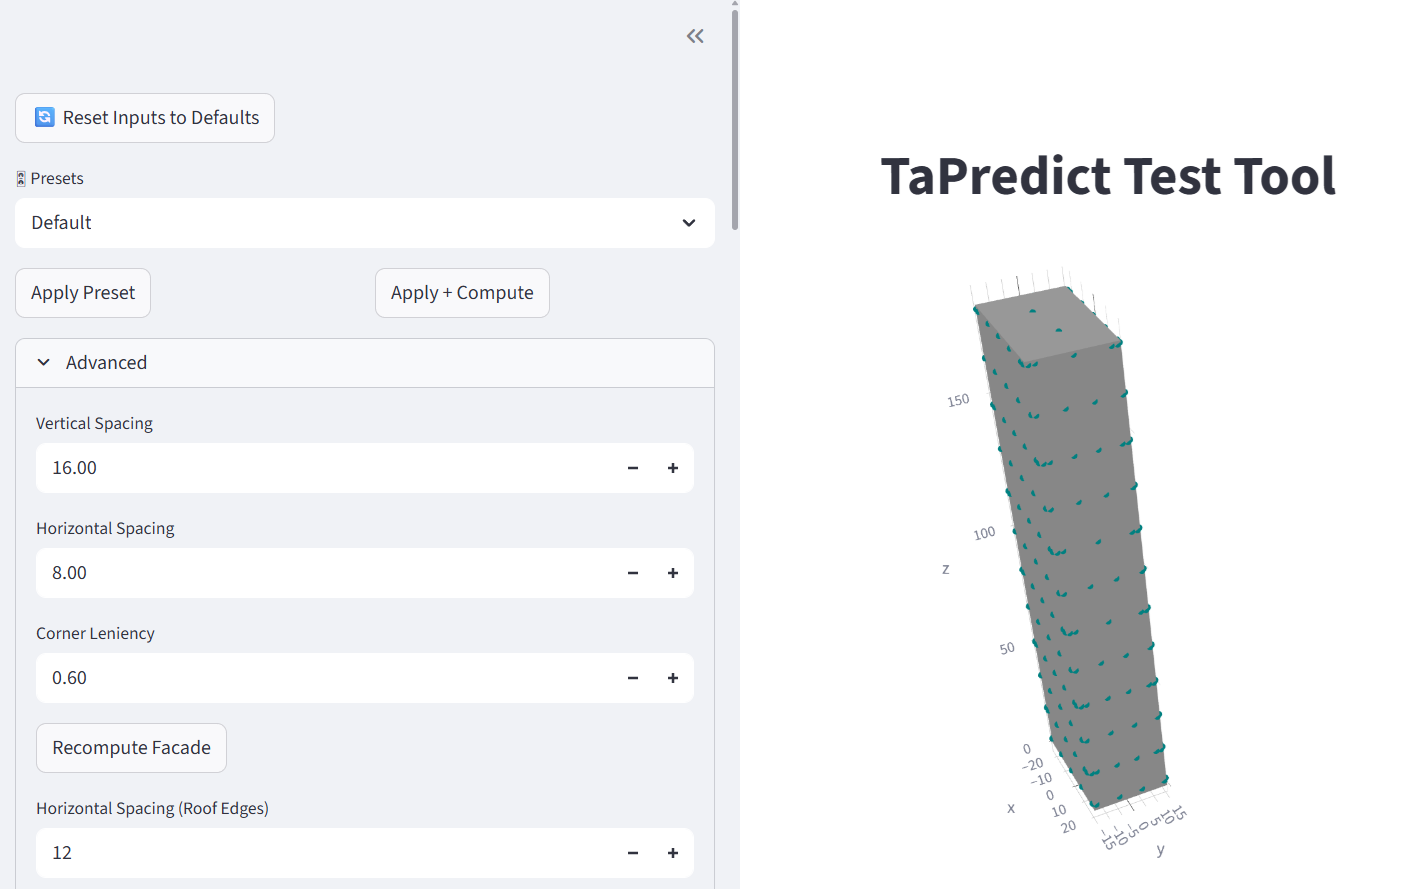Viewport: 1417px width, 889px height.
Task: Decrease Corner Leniency with minus icon
Action: [x=633, y=678]
